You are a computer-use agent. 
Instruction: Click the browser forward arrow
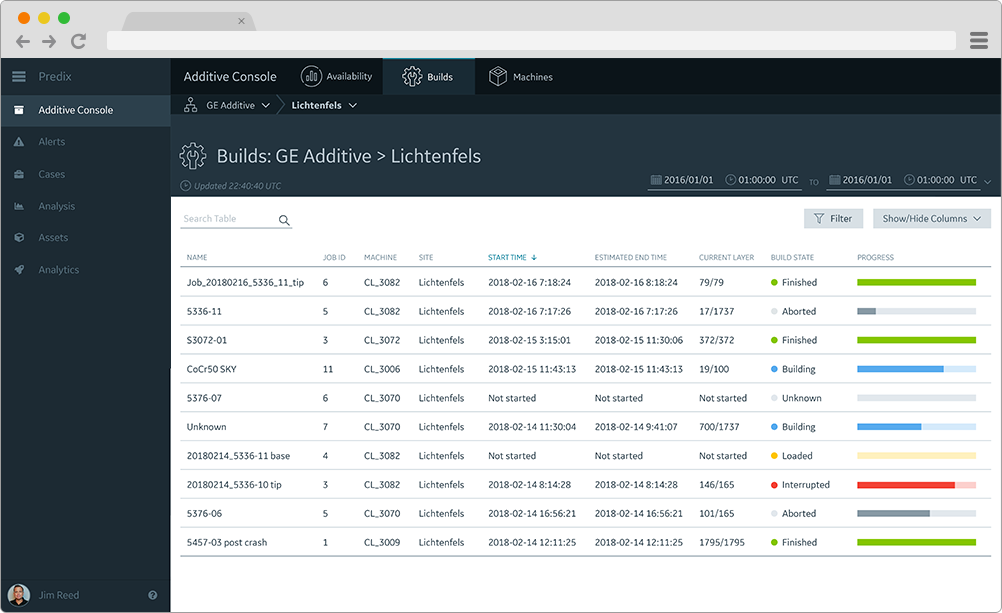point(49,42)
